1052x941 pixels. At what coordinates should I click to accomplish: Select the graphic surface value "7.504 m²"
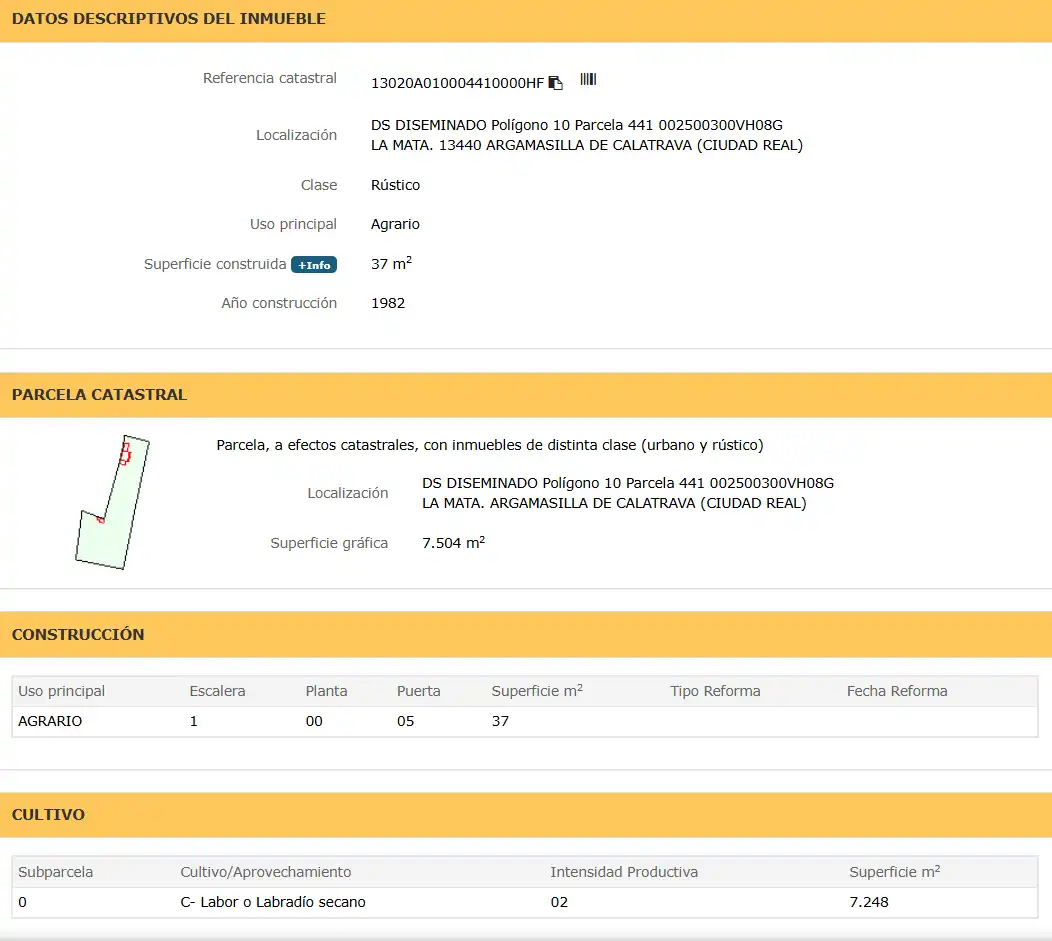click(x=454, y=542)
